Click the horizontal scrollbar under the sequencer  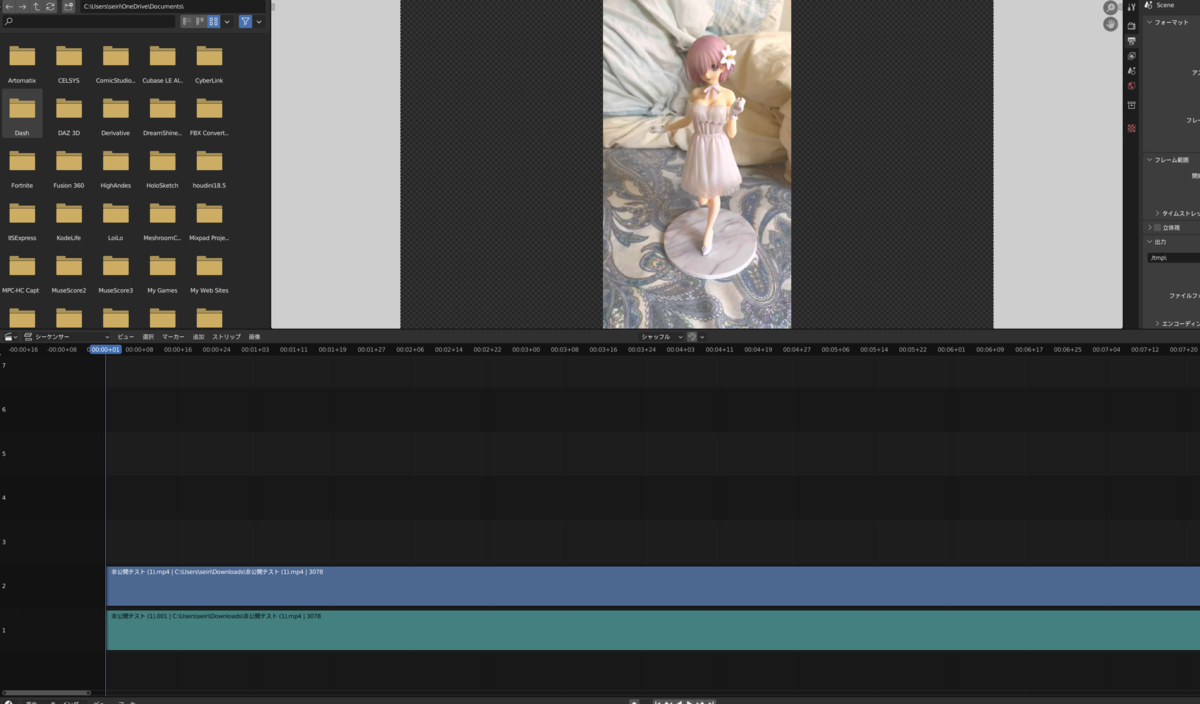[46, 692]
